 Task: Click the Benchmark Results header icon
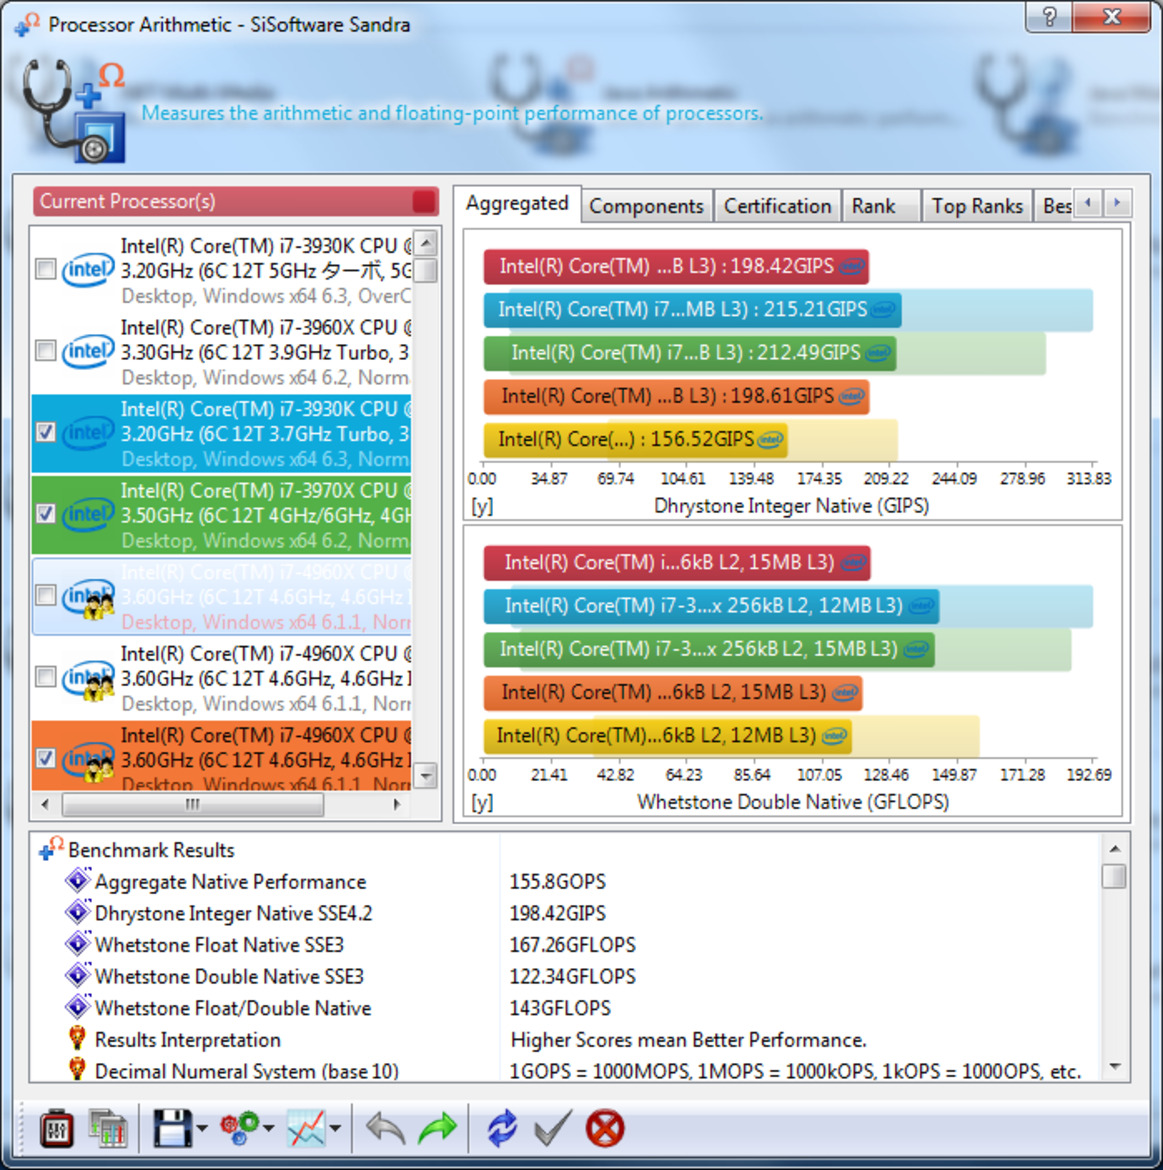click(51, 848)
